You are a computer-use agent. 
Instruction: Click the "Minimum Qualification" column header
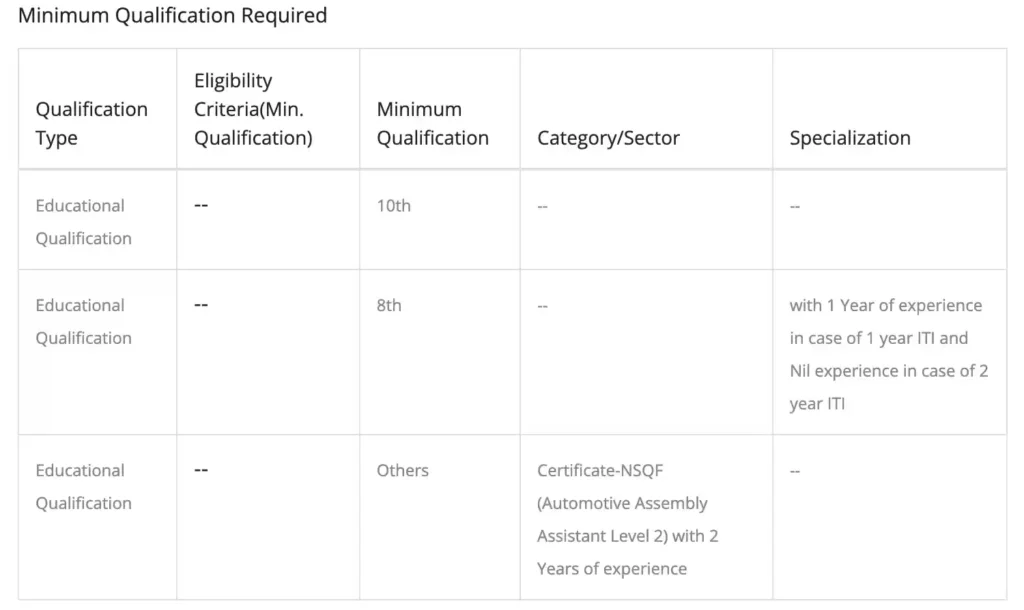432,123
